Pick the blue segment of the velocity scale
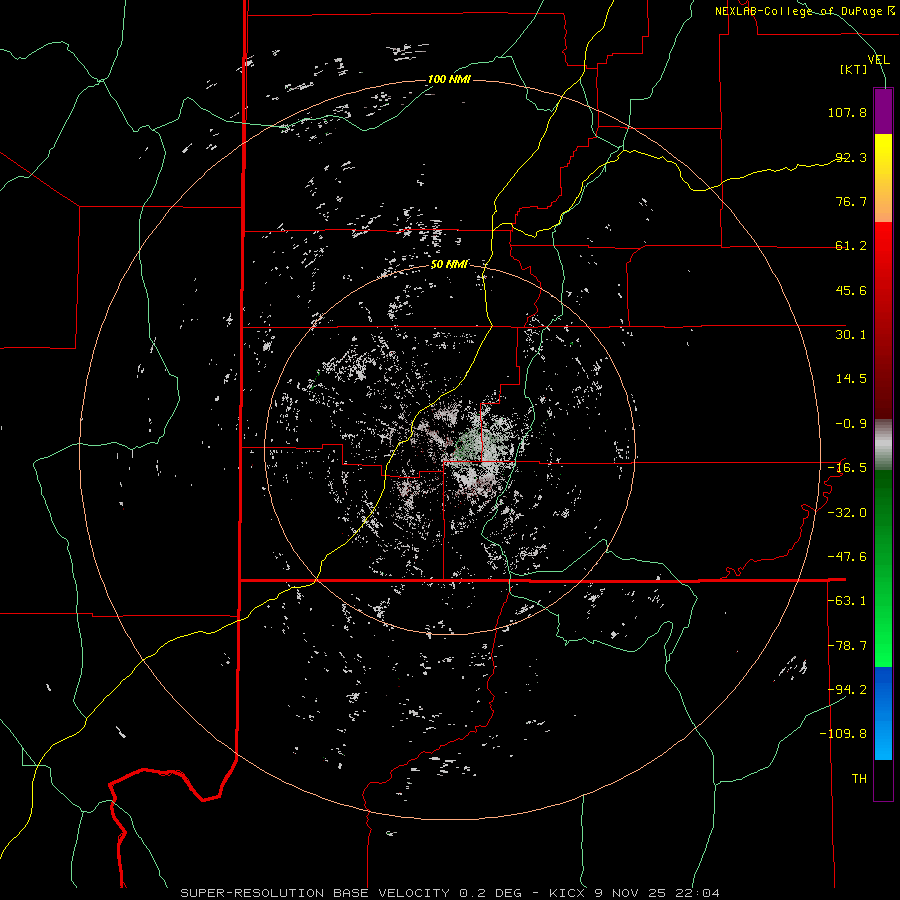This screenshot has height=900, width=900. click(x=883, y=713)
